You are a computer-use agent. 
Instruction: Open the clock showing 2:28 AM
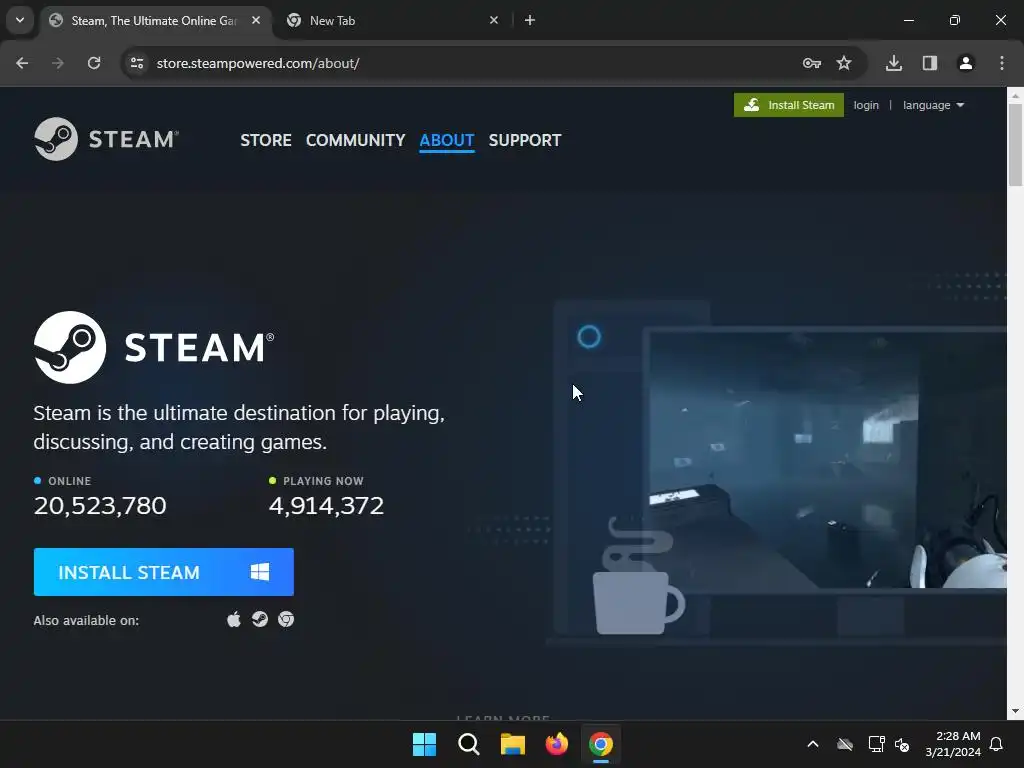pyautogui.click(x=953, y=744)
